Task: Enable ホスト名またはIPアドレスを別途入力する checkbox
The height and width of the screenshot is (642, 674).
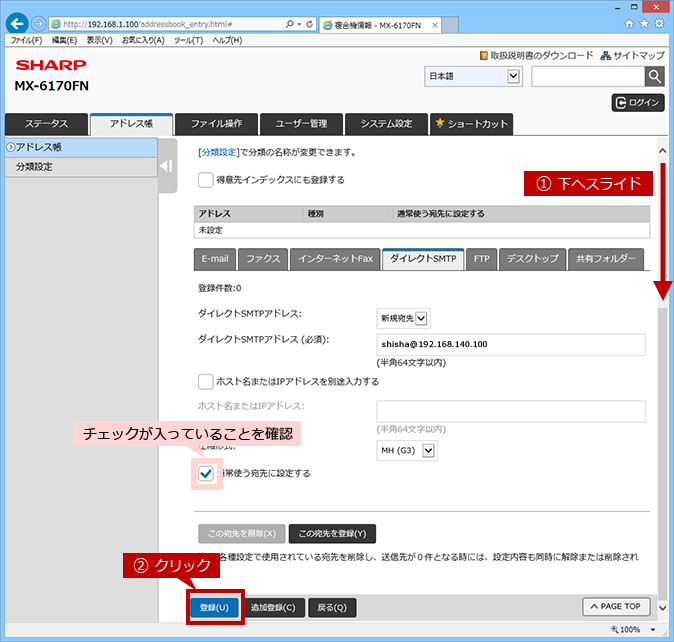Action: coord(205,382)
